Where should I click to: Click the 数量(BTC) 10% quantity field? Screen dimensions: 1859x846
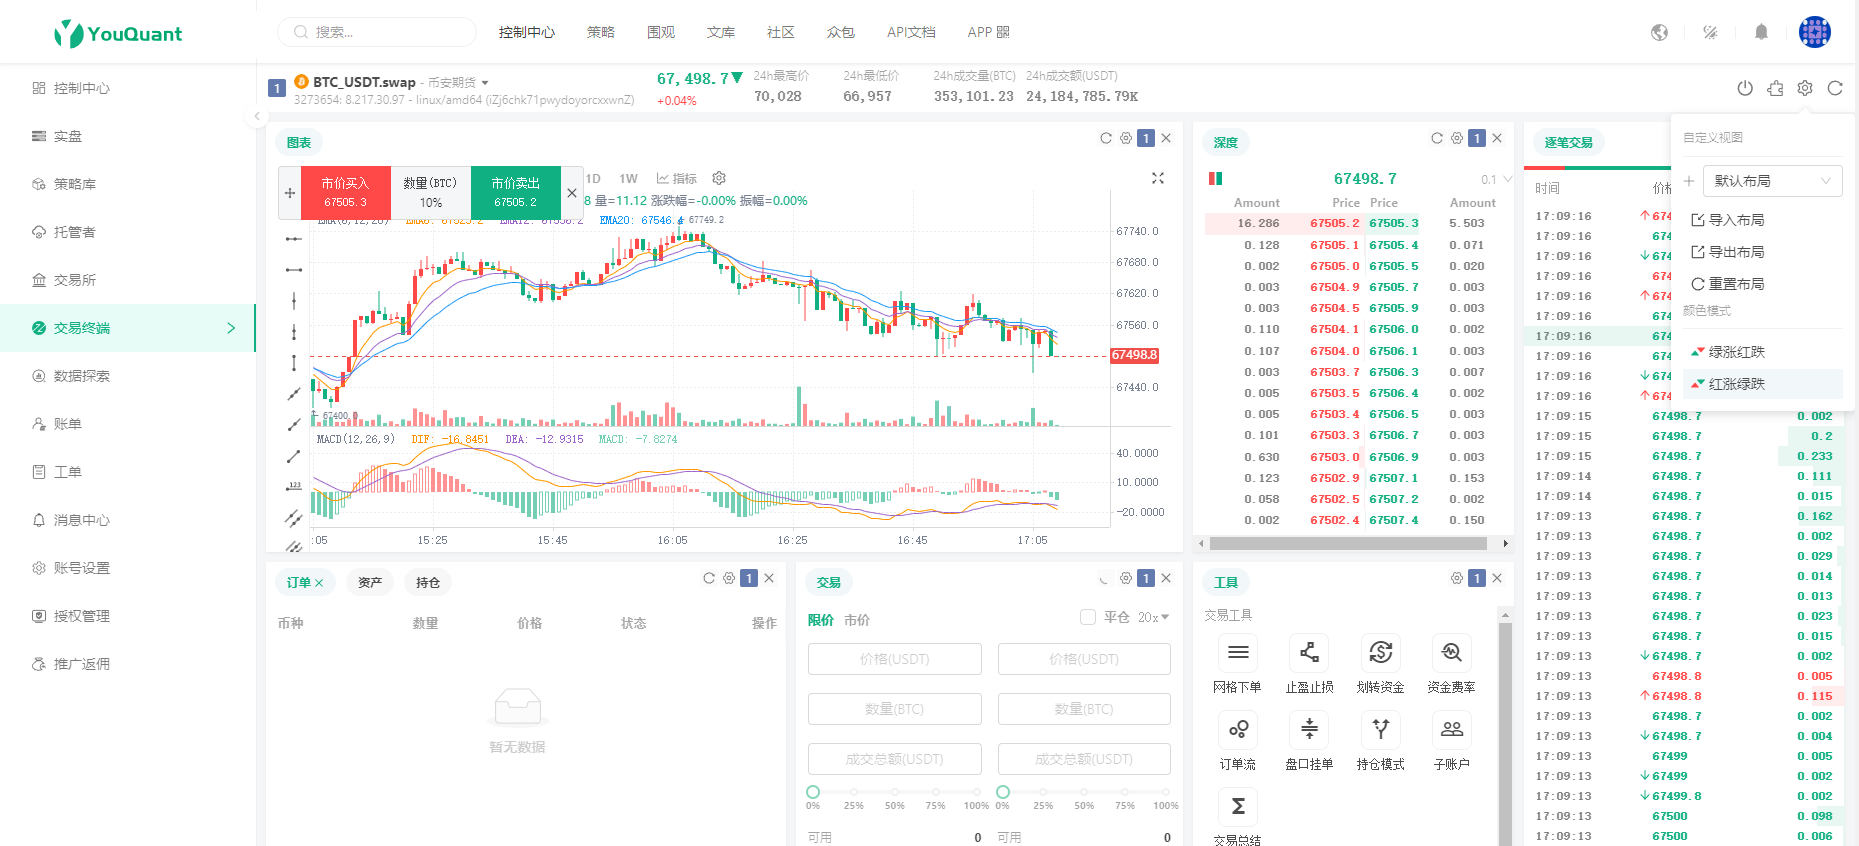(x=430, y=192)
